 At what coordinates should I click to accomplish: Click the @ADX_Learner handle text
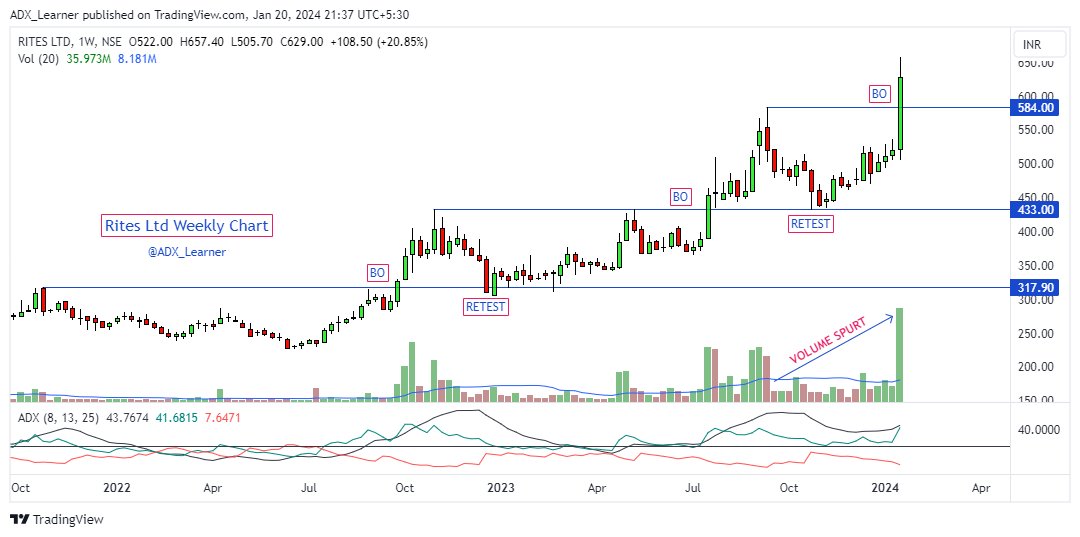pos(187,252)
